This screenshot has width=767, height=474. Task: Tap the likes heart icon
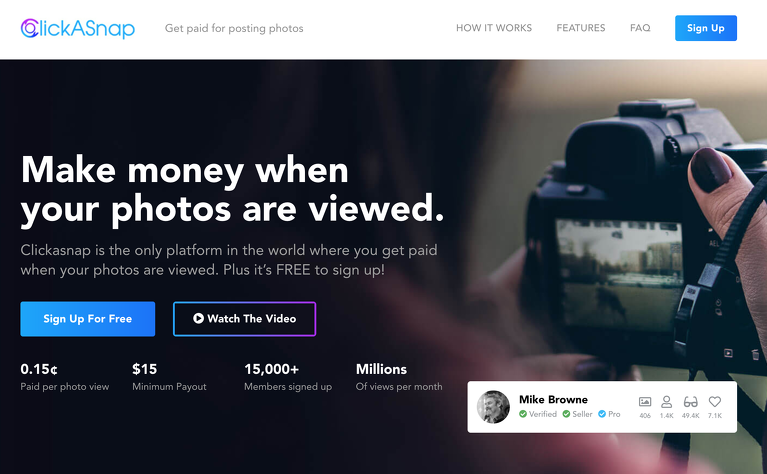coord(715,402)
